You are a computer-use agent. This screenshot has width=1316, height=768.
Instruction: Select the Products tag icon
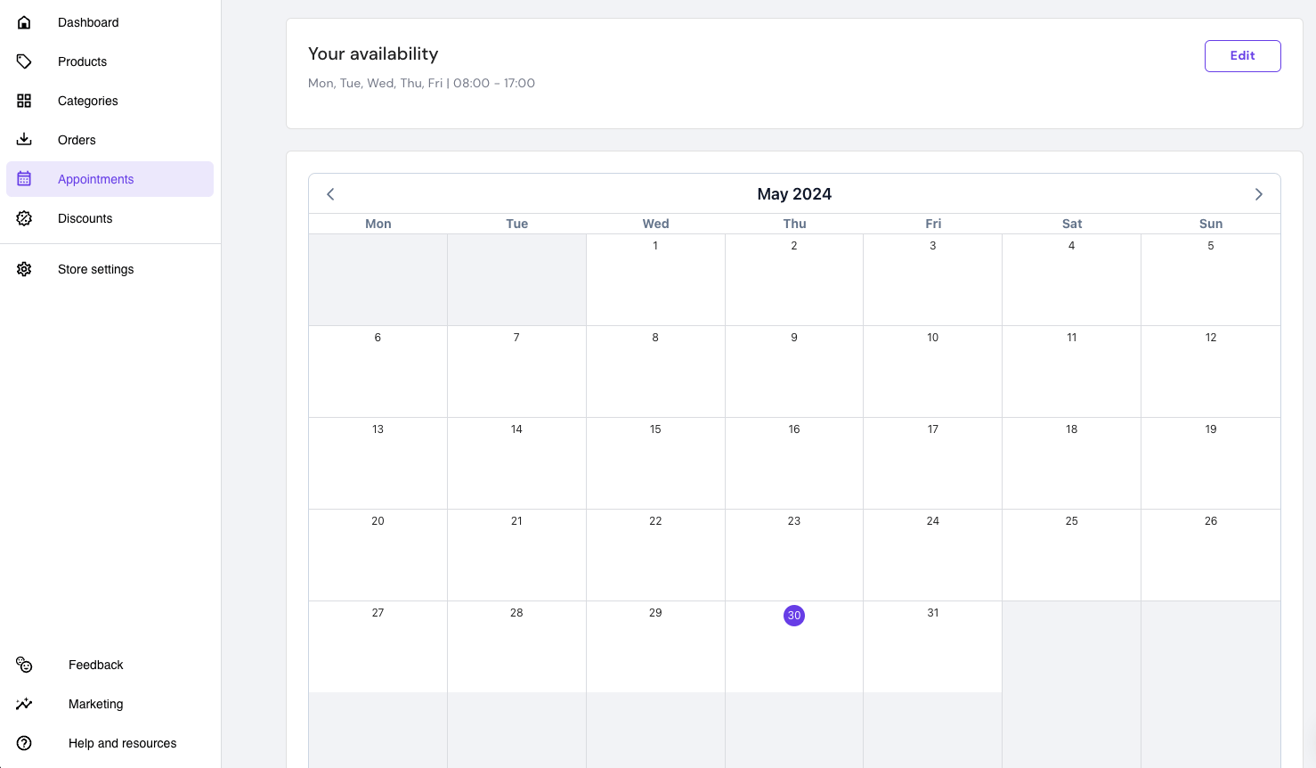tap(24, 61)
